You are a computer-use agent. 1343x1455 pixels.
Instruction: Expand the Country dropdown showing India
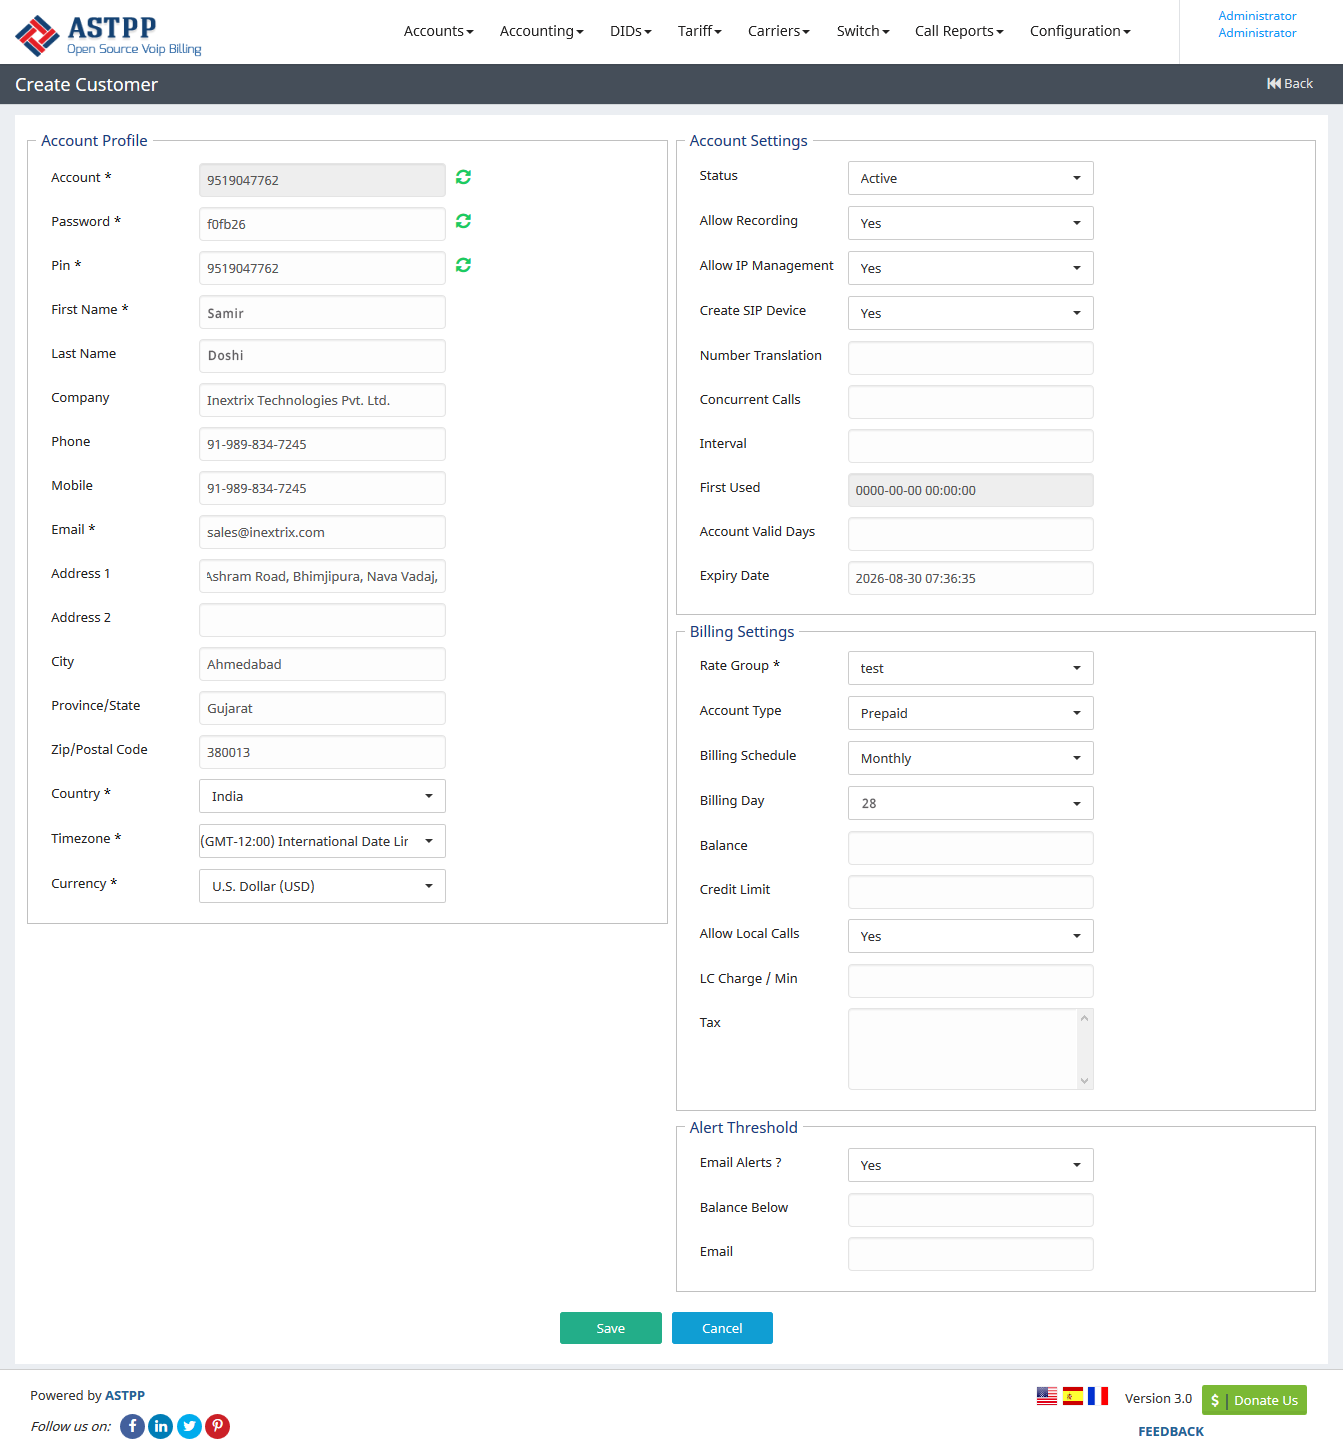point(322,796)
